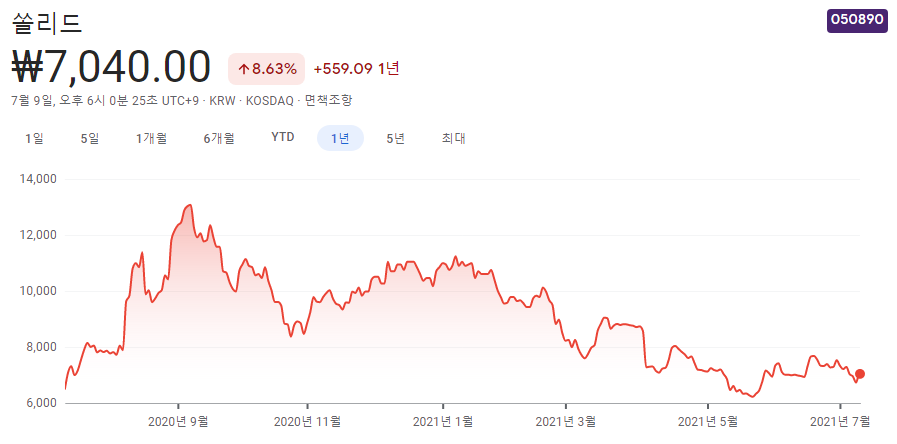The width and height of the screenshot is (897, 444).
Task: Switch chart to 5년 range
Action: 396,138
